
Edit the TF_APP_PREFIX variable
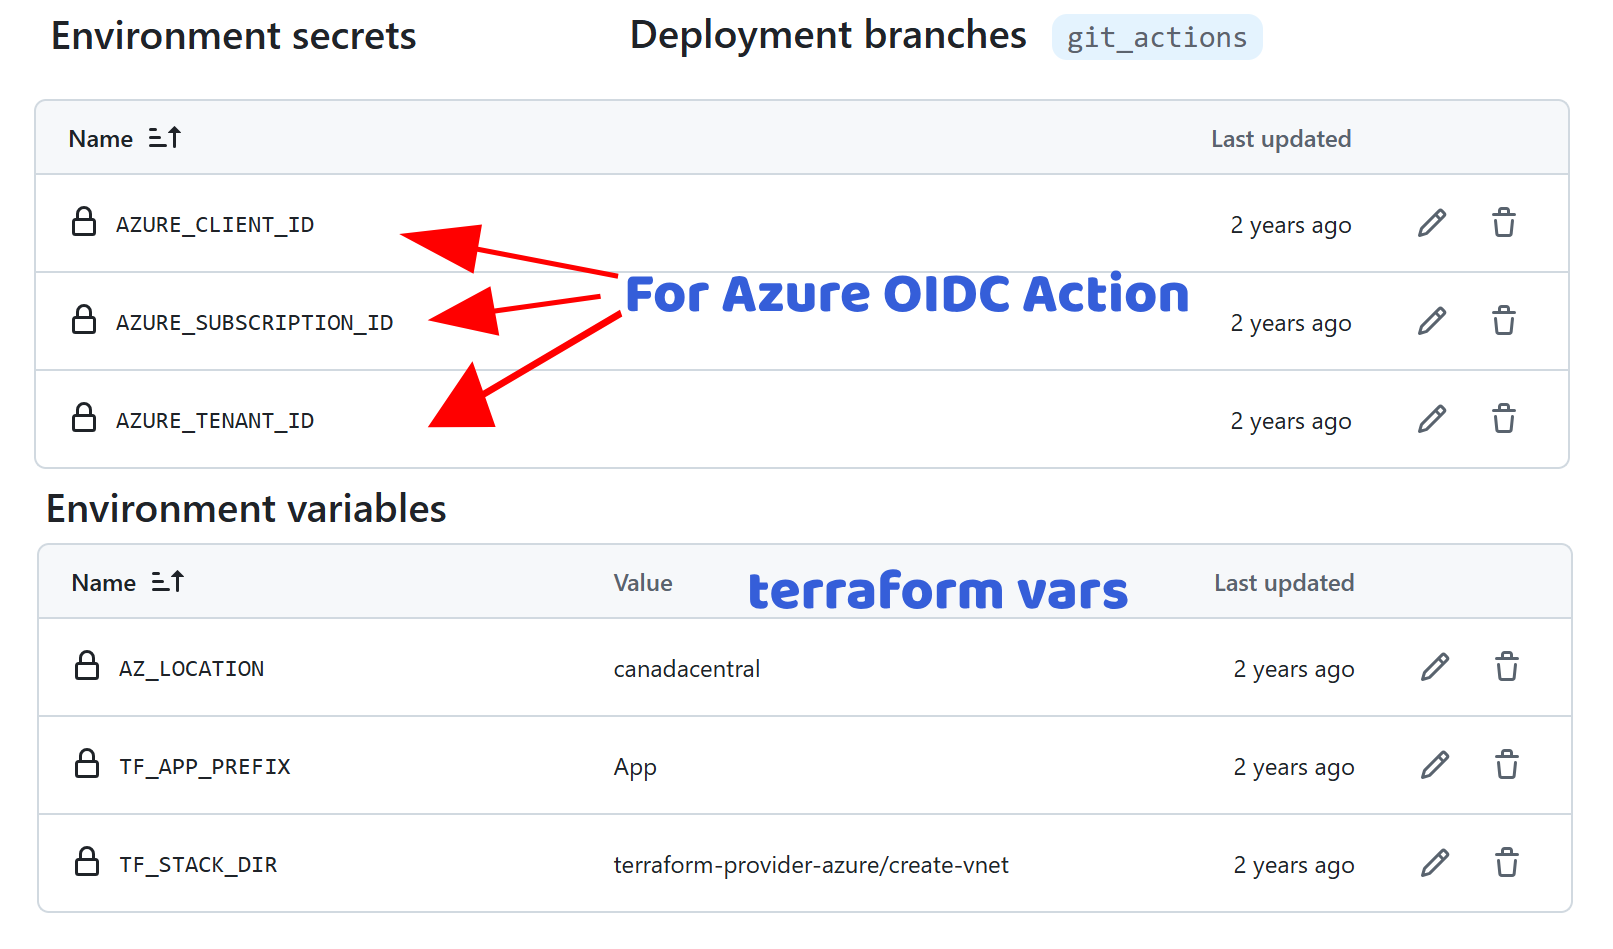1434,765
